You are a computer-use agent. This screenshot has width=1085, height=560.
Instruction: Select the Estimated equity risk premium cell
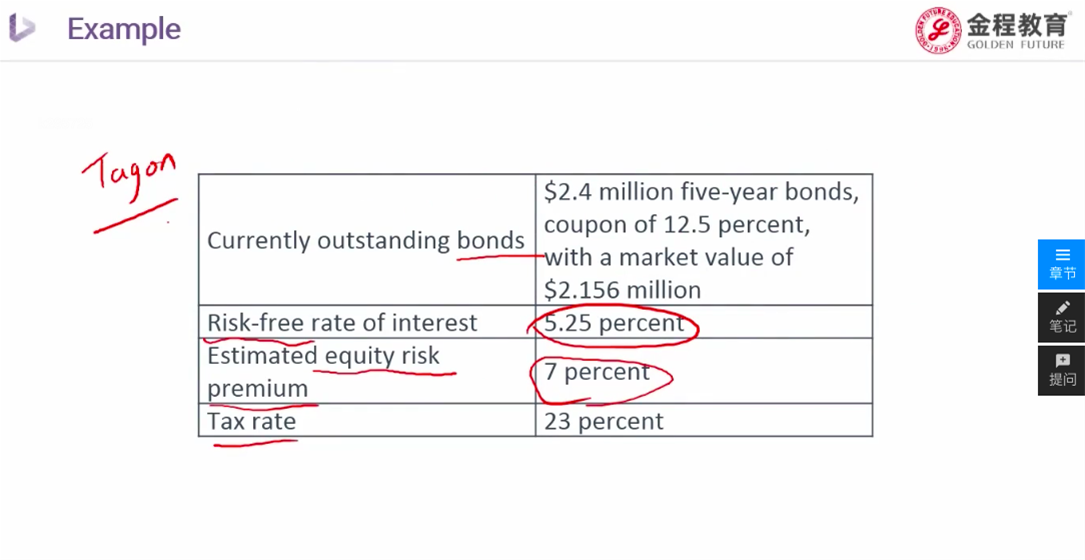pyautogui.click(x=323, y=371)
